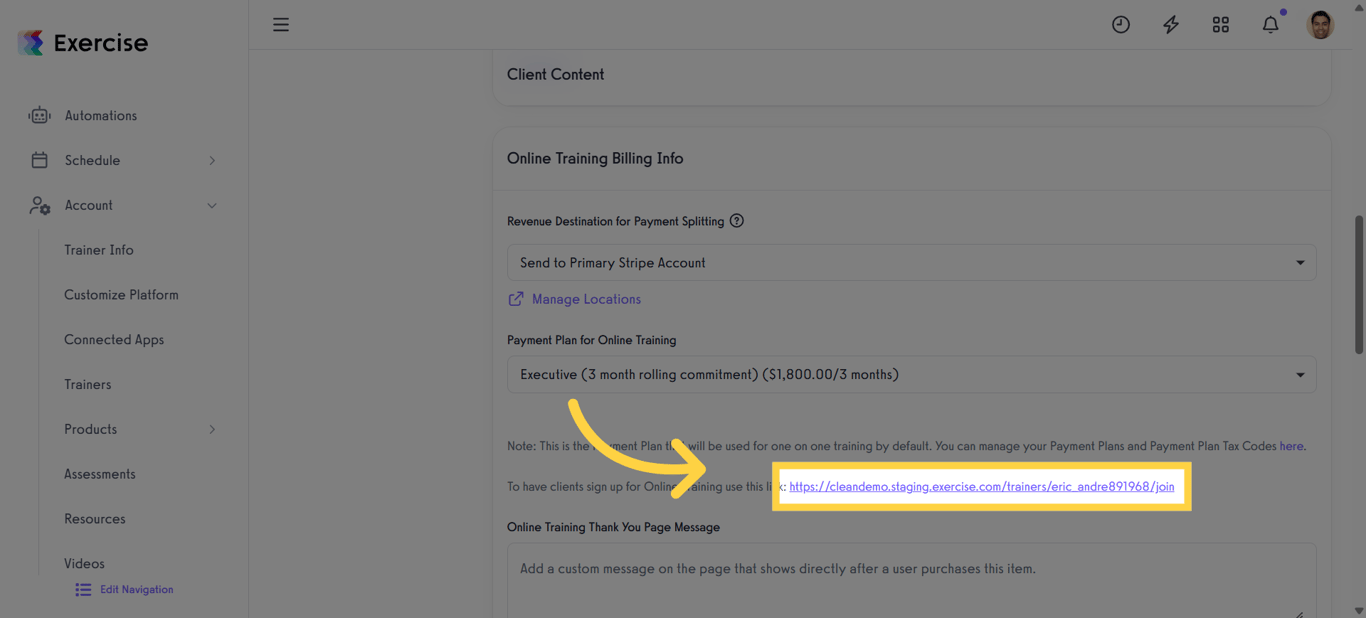The width and height of the screenshot is (1366, 618).
Task: Expand the Products submenu chevron
Action: pos(212,429)
